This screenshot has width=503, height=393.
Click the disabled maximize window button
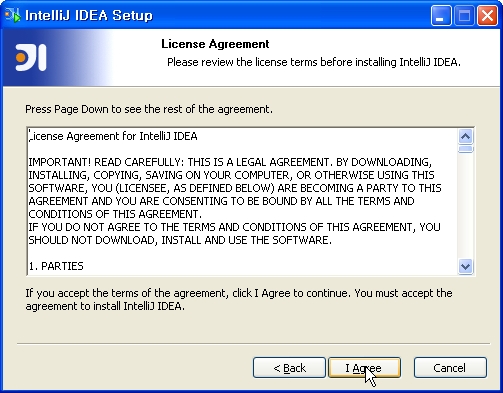click(x=464, y=15)
